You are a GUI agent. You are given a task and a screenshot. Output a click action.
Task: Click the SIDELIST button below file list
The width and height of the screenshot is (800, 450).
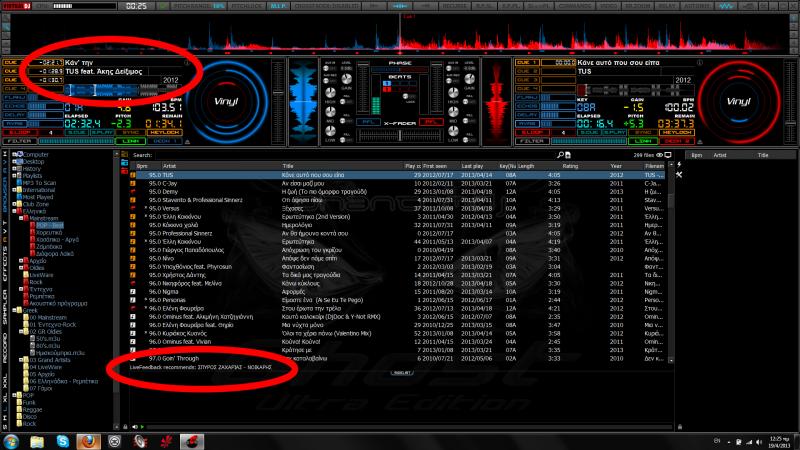click(x=402, y=373)
